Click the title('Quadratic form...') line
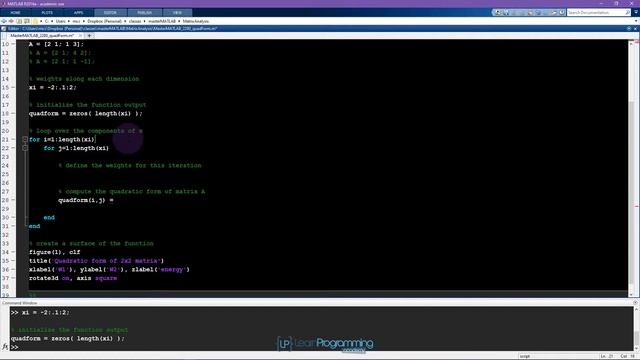 click(x=96, y=260)
